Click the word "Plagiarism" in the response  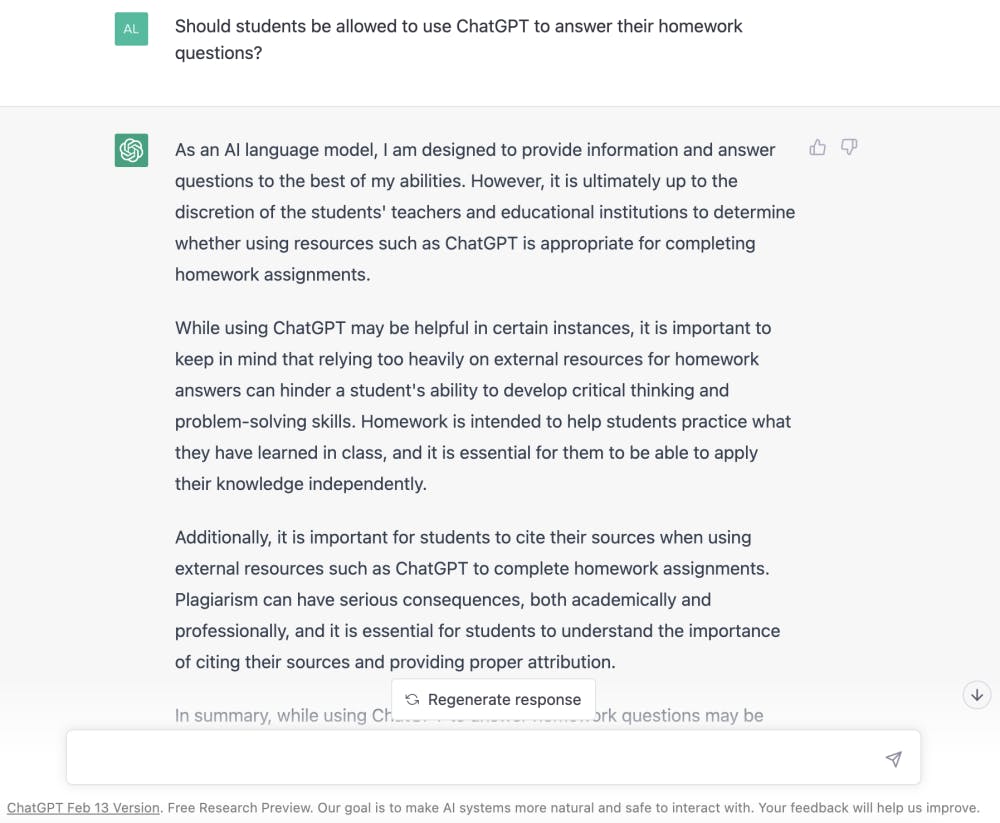tap(216, 599)
